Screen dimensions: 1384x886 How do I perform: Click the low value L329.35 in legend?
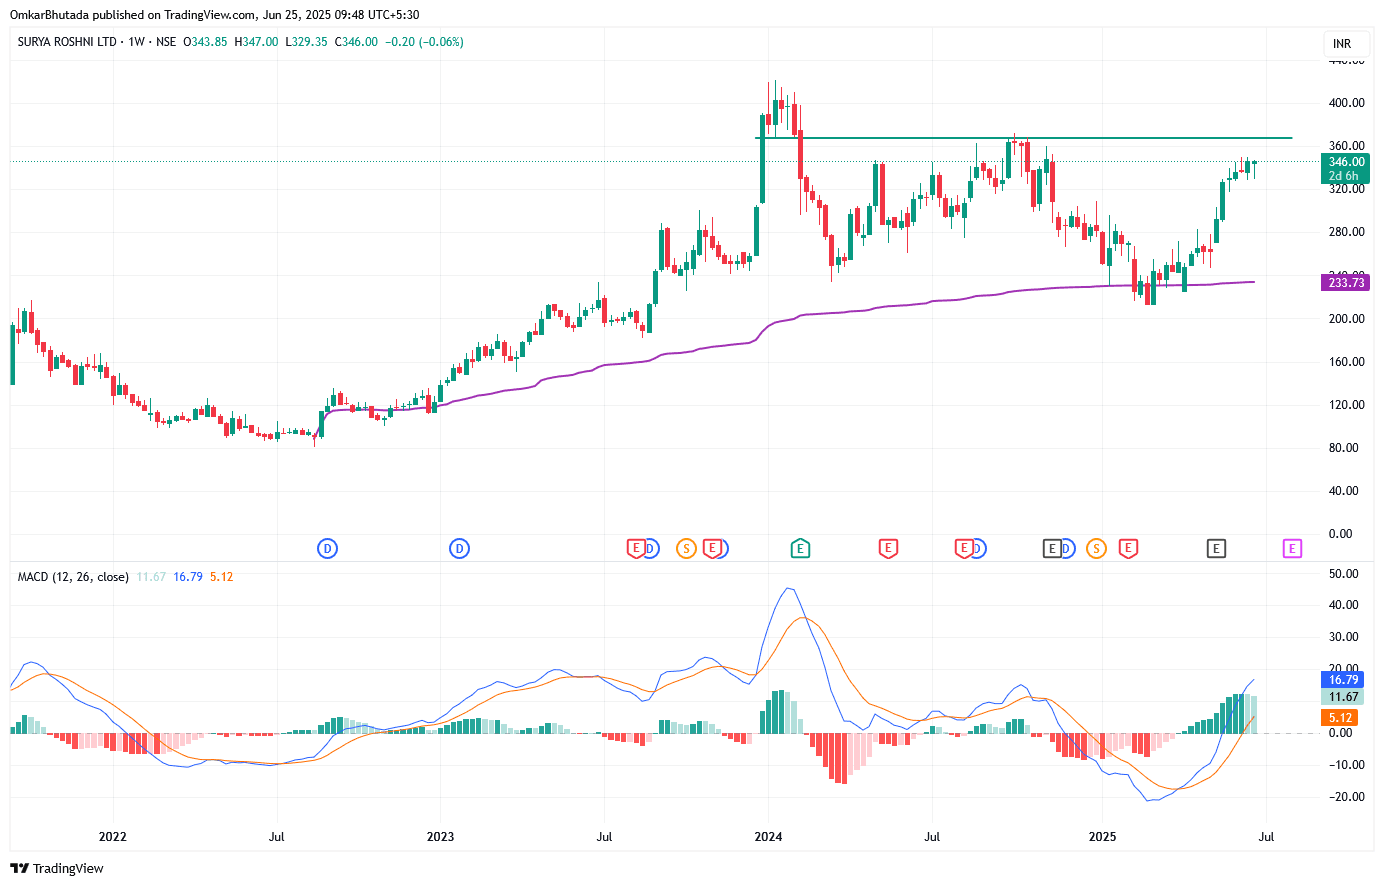(x=306, y=42)
